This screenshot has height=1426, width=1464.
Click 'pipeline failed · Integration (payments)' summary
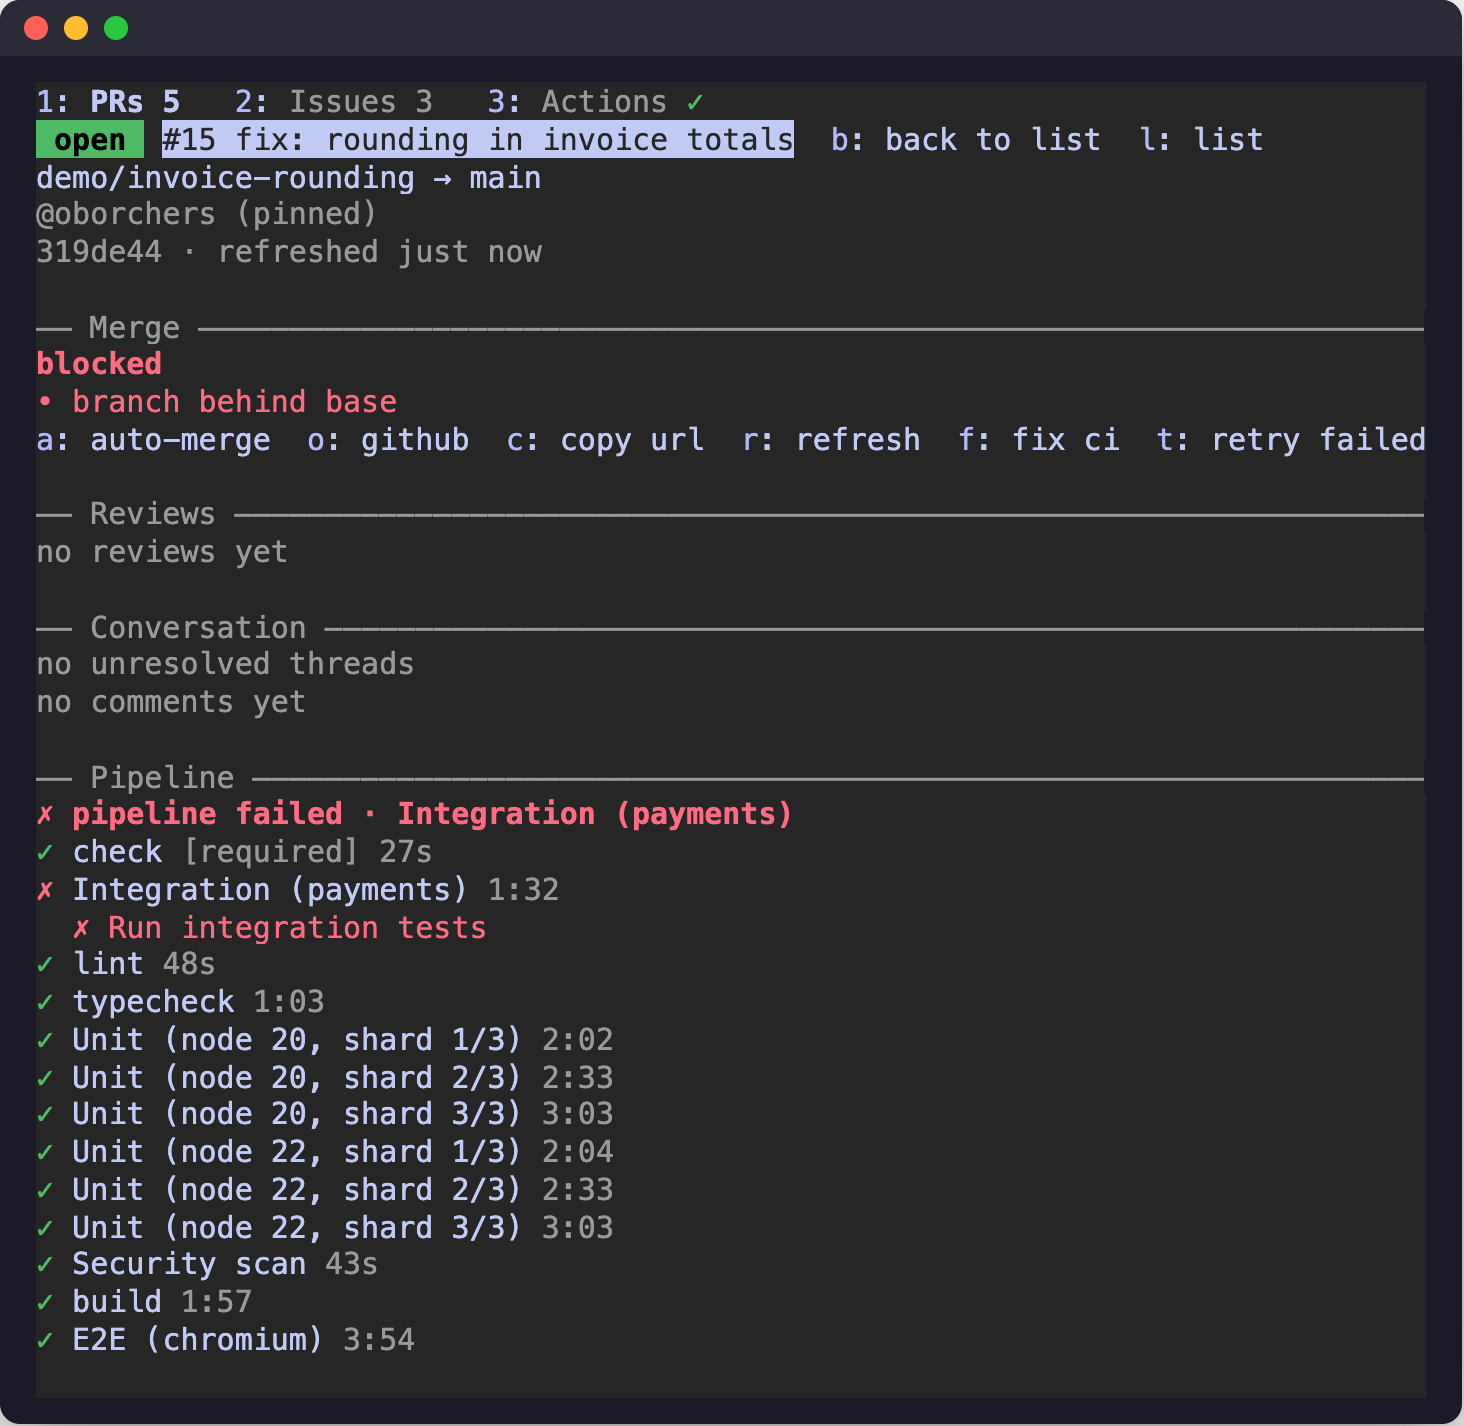[x=433, y=814]
